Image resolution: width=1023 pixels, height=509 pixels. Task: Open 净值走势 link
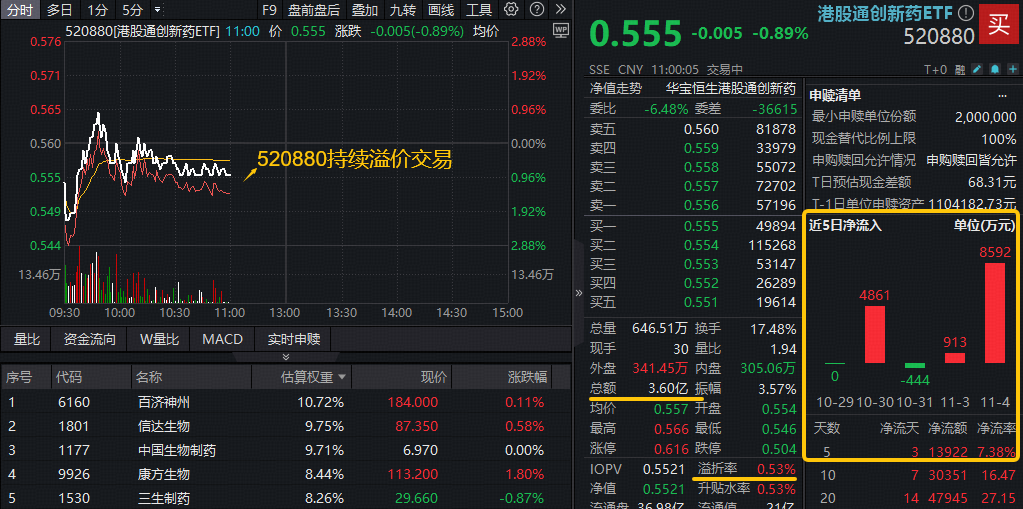click(616, 89)
